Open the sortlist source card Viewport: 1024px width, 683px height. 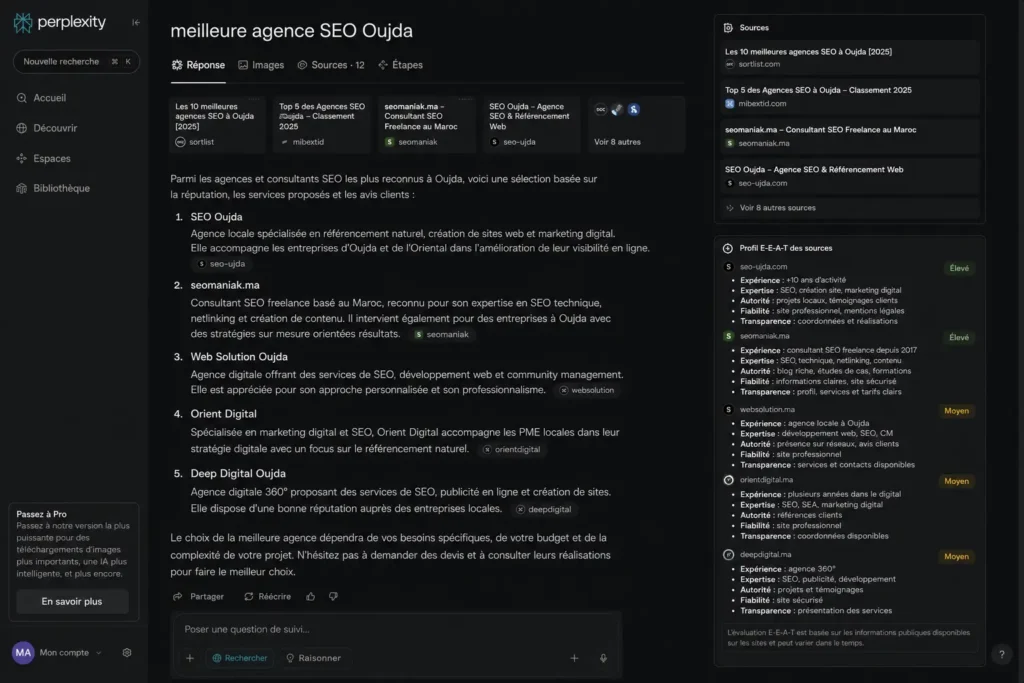click(217, 124)
